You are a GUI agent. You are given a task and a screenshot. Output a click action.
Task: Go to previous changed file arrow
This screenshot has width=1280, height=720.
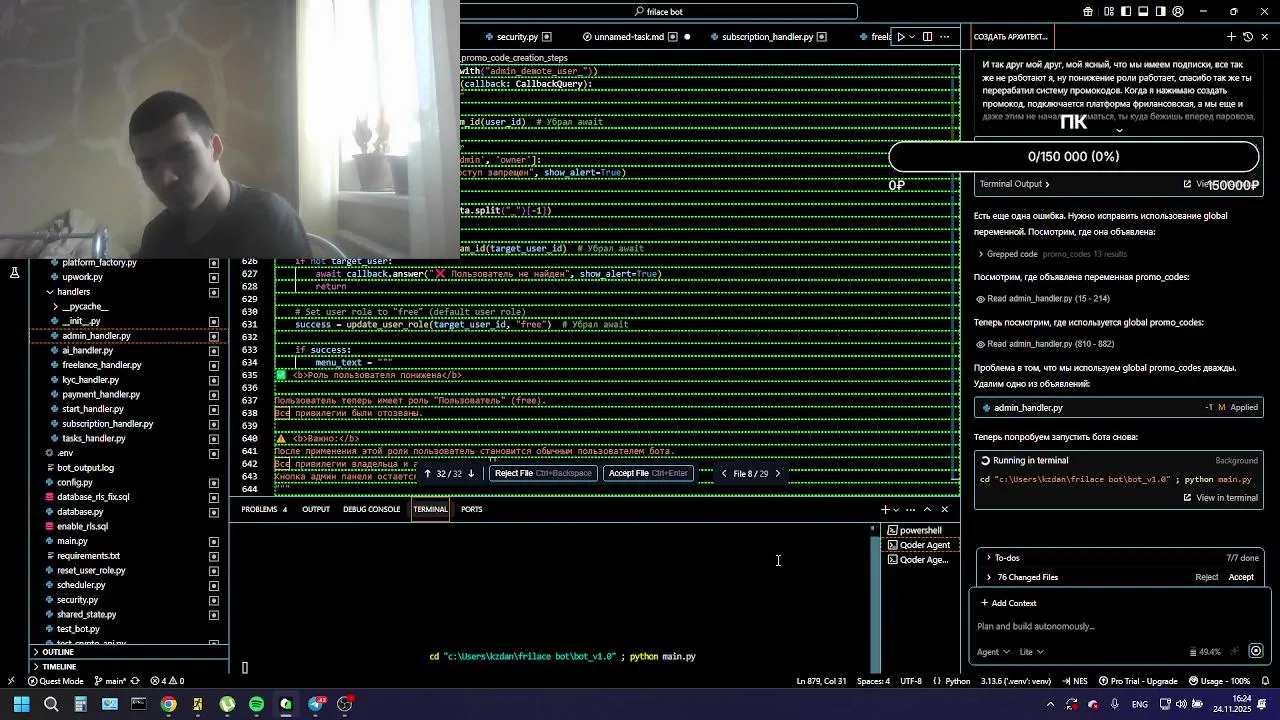(x=724, y=474)
